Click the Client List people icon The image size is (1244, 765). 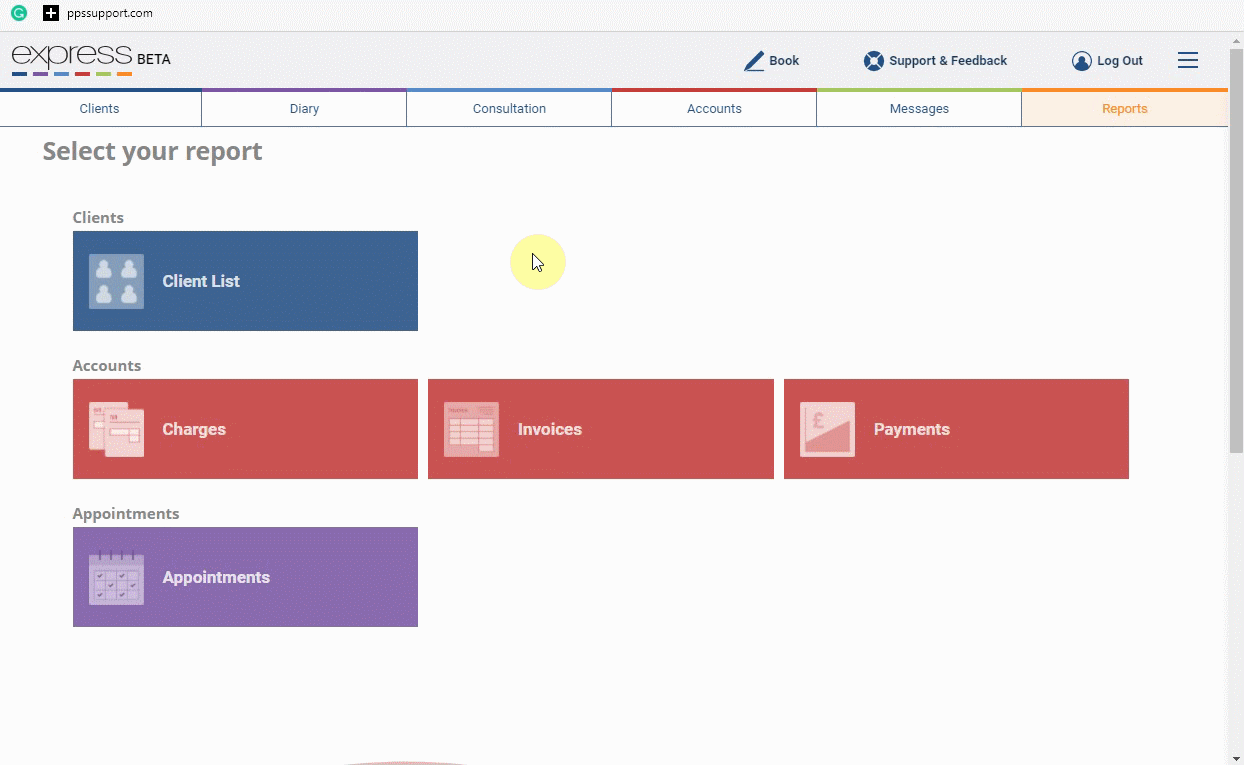pyautogui.click(x=116, y=281)
